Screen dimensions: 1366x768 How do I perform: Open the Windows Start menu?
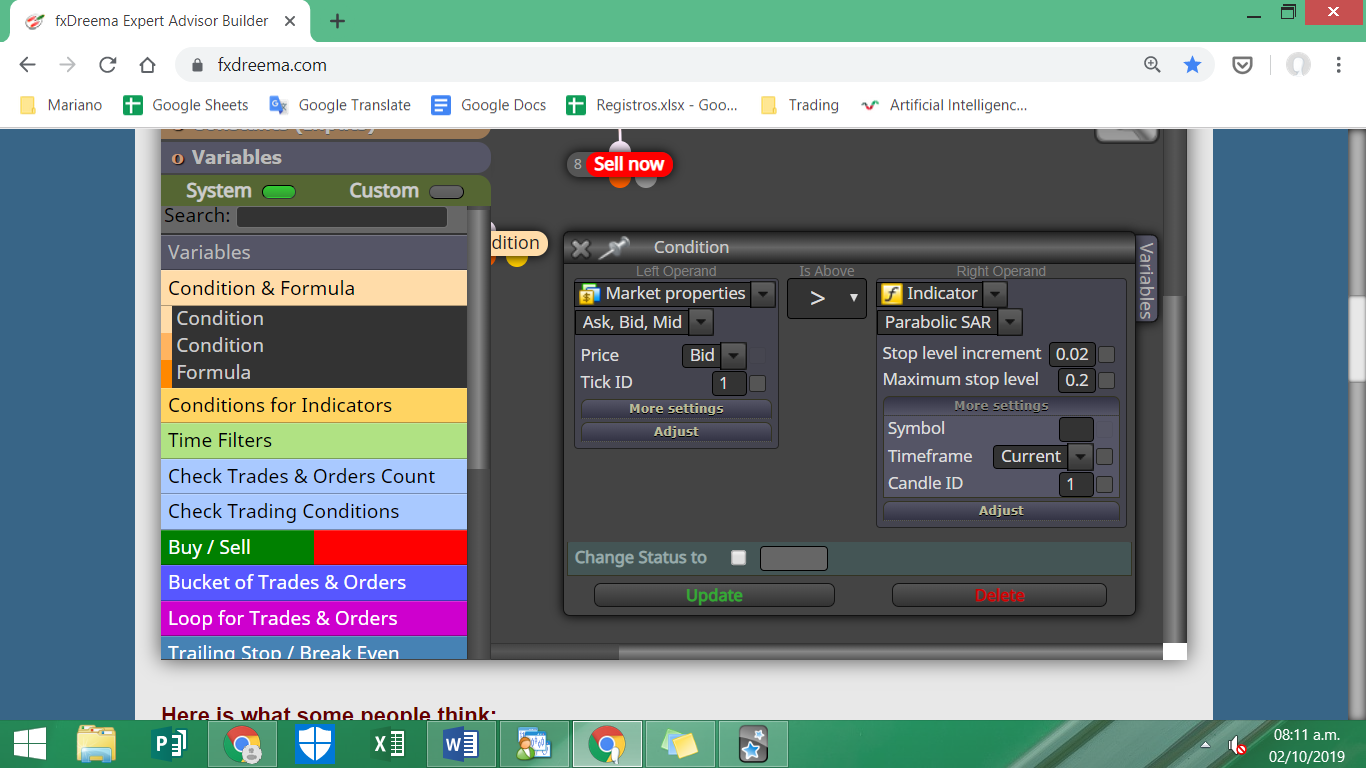[29, 744]
